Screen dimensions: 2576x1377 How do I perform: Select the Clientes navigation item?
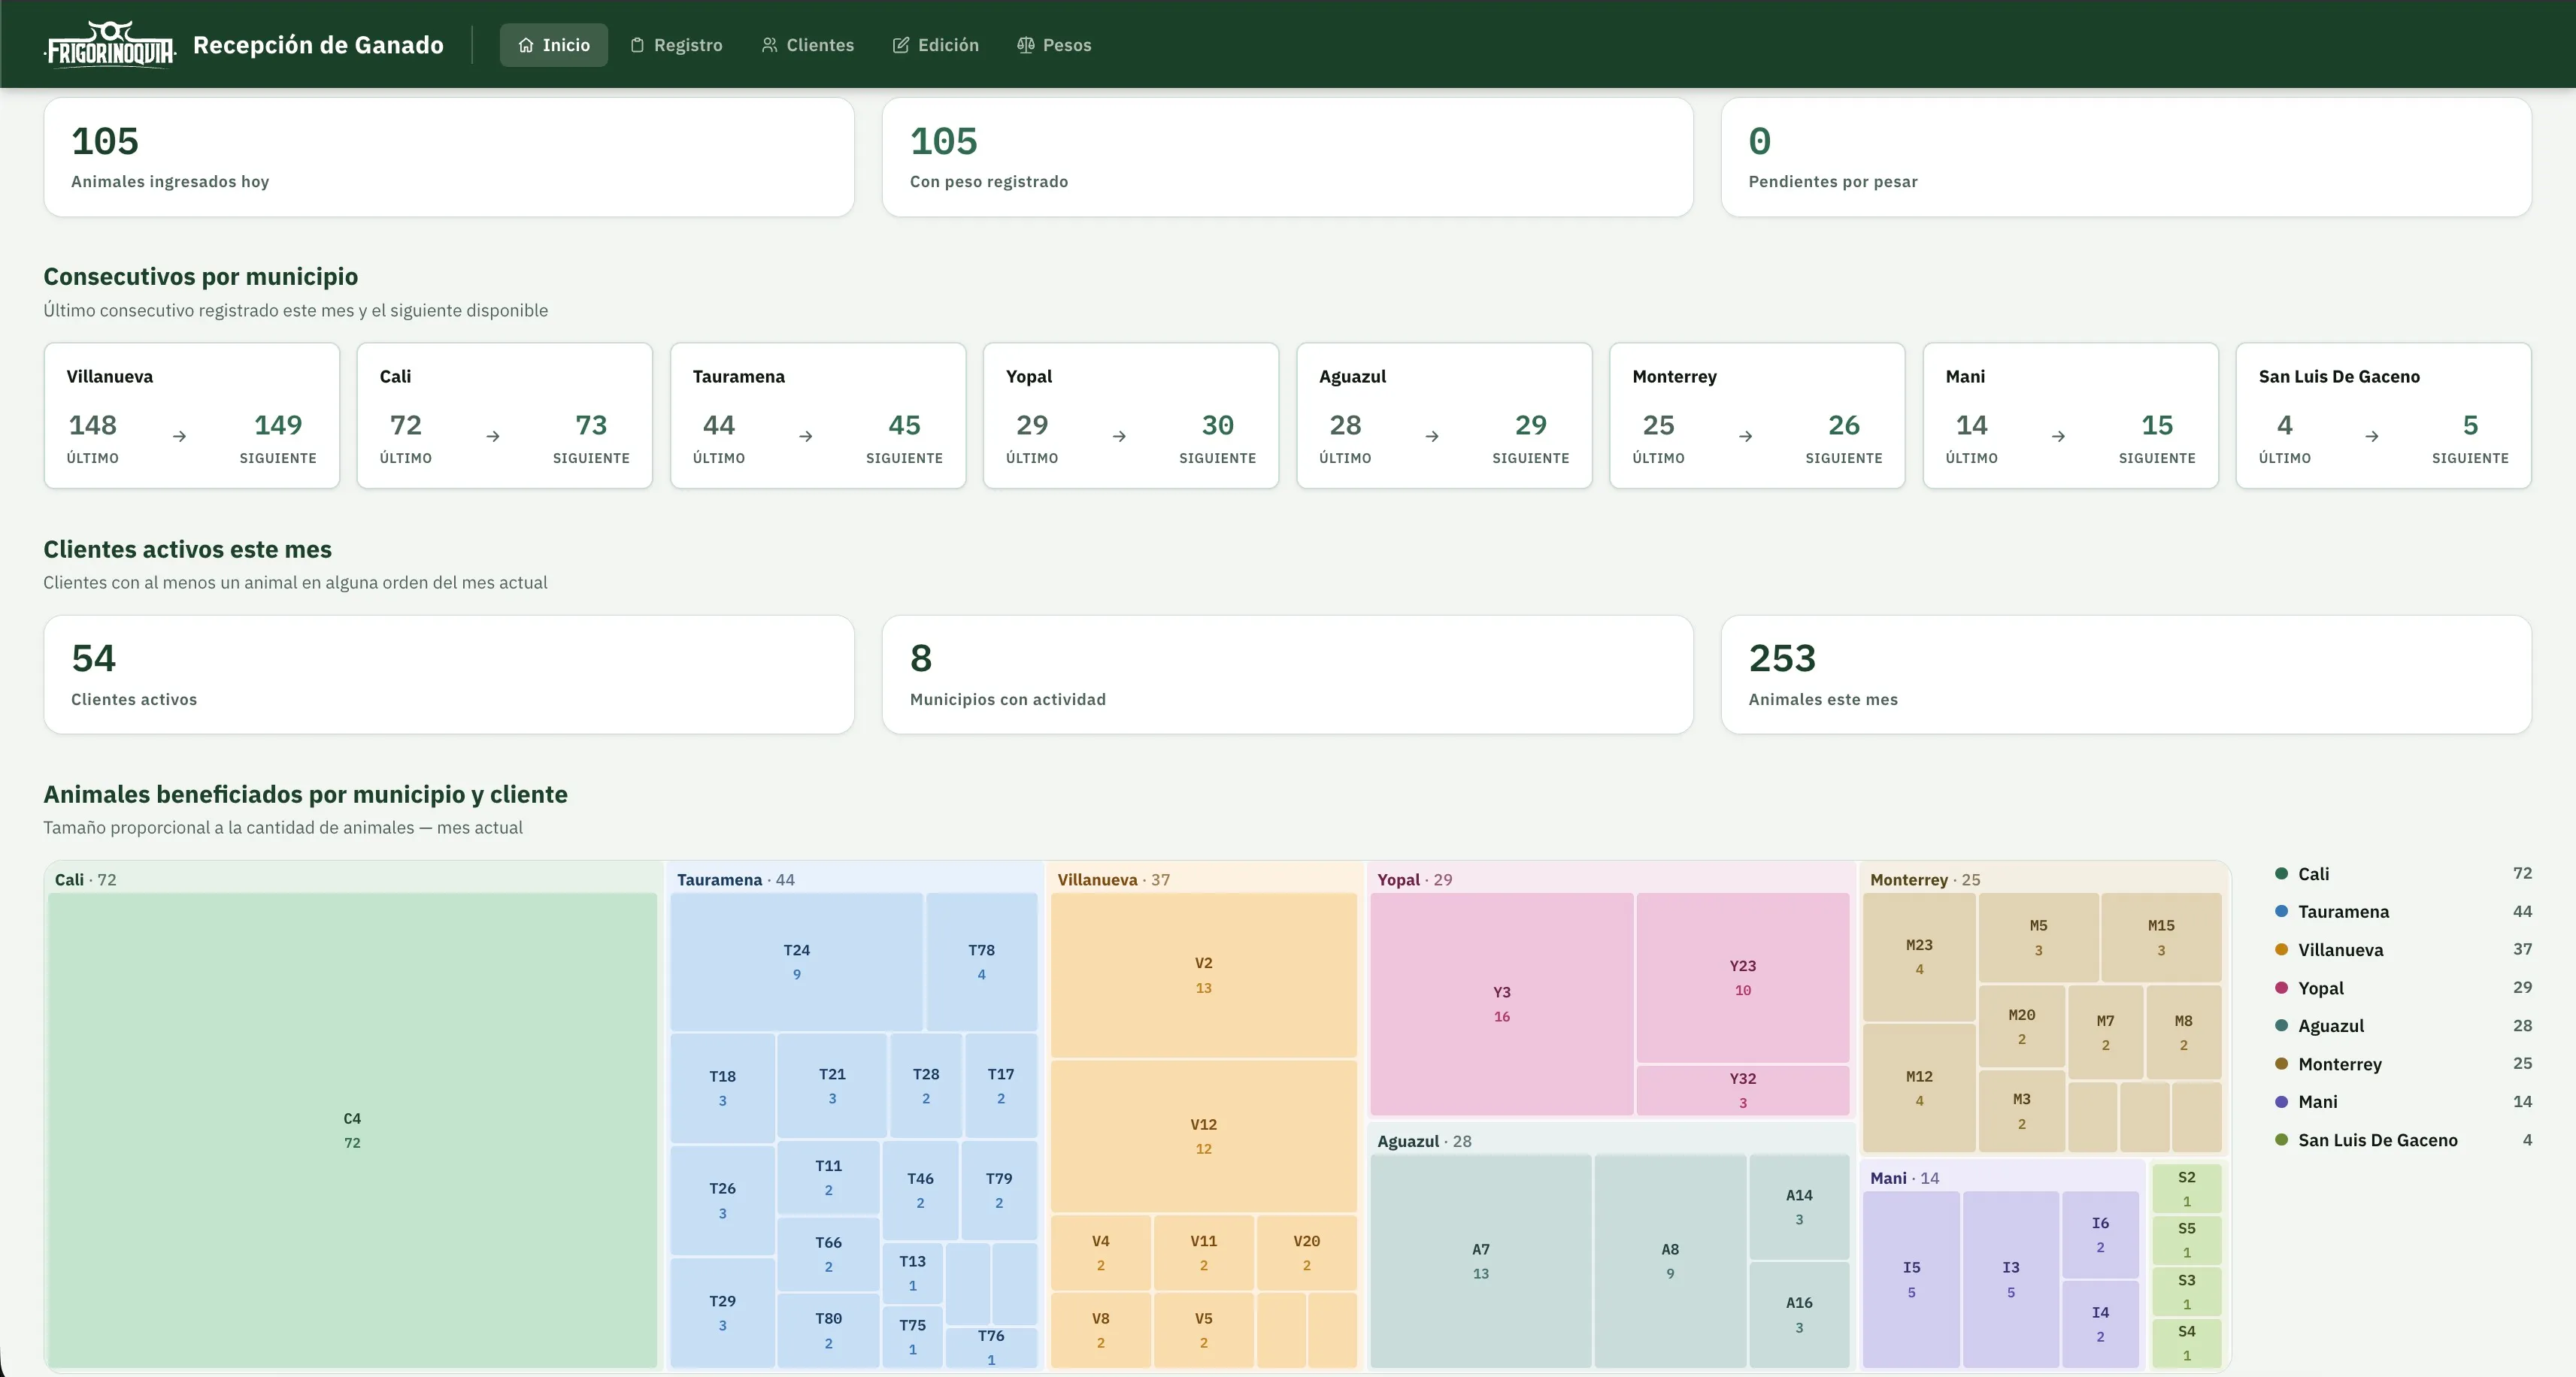[x=808, y=45]
